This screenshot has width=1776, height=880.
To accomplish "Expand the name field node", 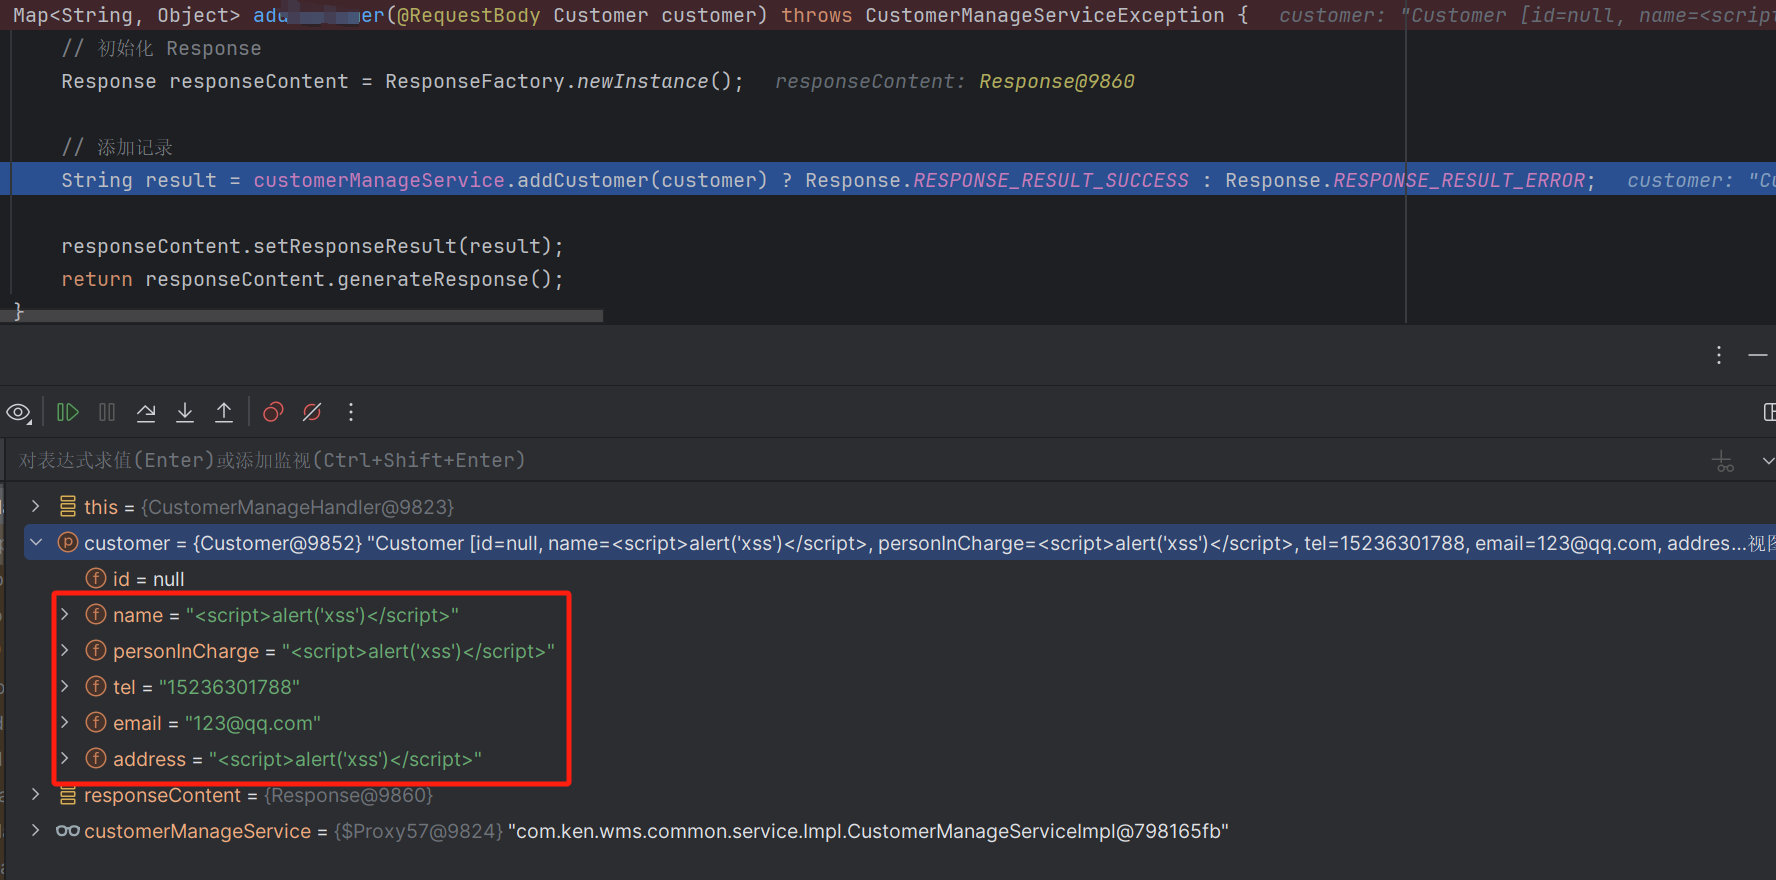I will point(65,614).
